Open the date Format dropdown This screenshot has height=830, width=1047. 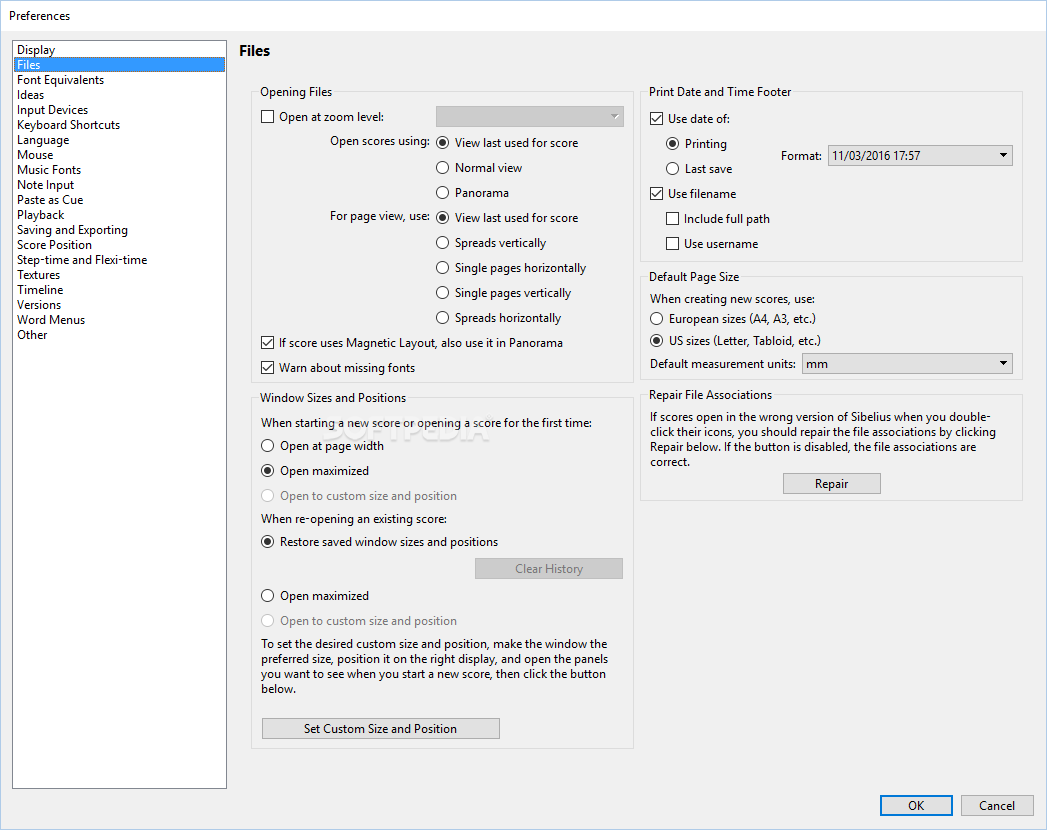point(920,156)
